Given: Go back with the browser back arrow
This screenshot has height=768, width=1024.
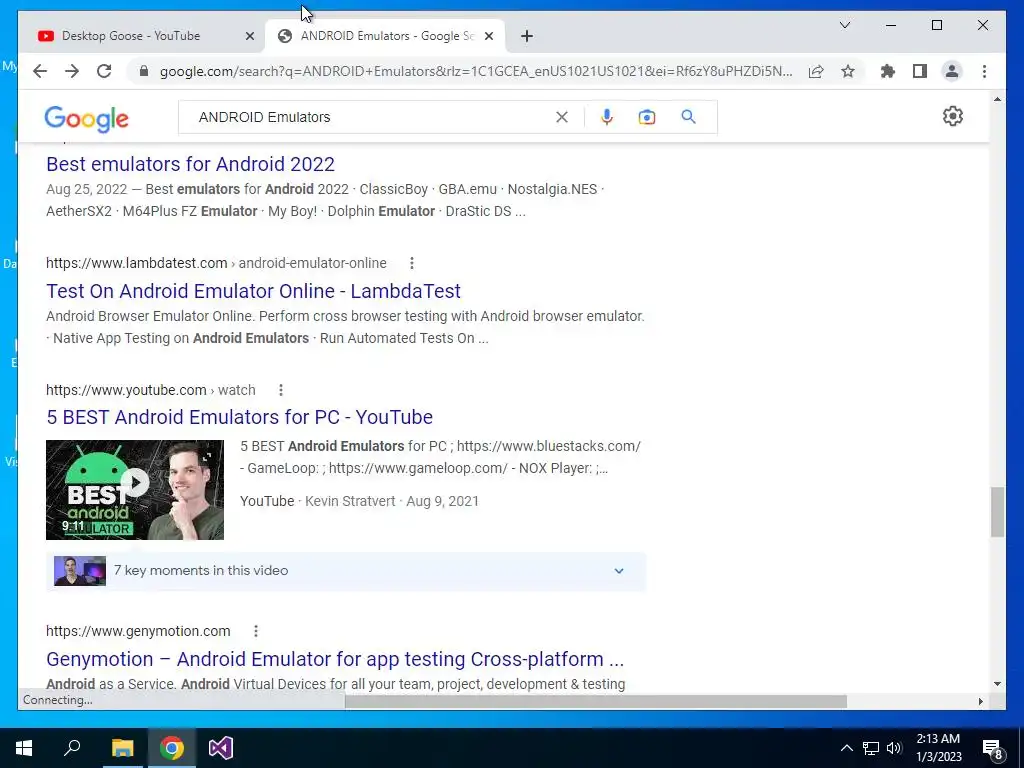Looking at the screenshot, I should (x=40, y=71).
